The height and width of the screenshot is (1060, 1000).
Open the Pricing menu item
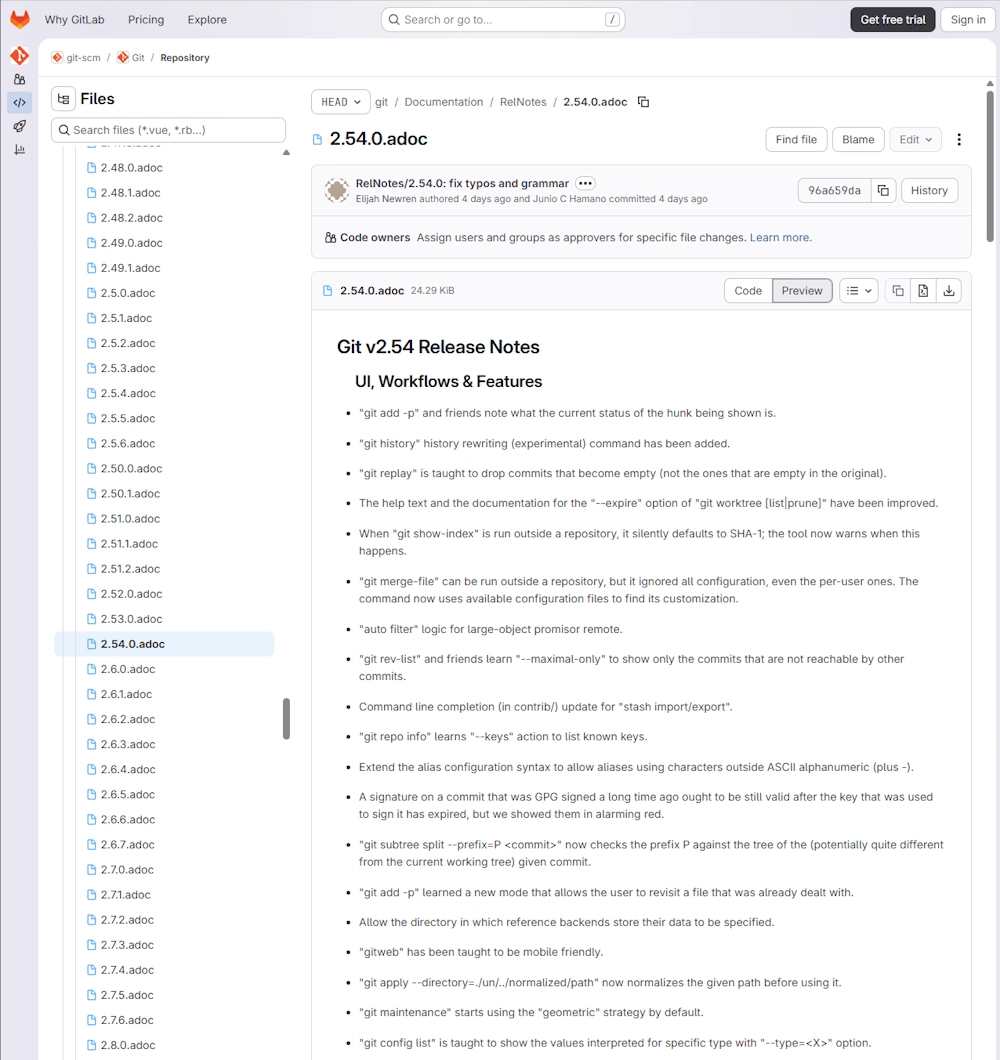coord(146,20)
